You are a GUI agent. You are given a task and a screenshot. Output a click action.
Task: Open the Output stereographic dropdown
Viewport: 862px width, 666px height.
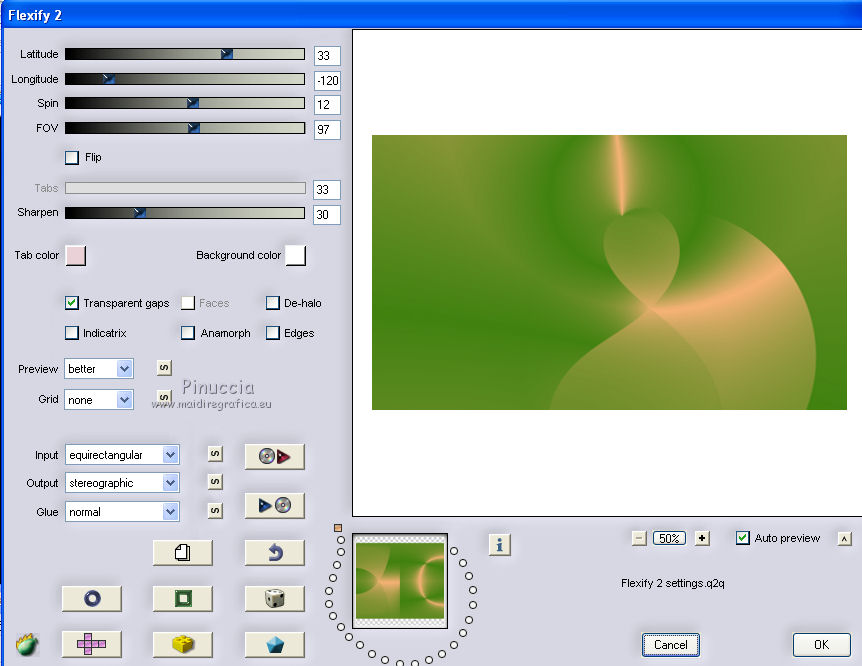coord(122,483)
